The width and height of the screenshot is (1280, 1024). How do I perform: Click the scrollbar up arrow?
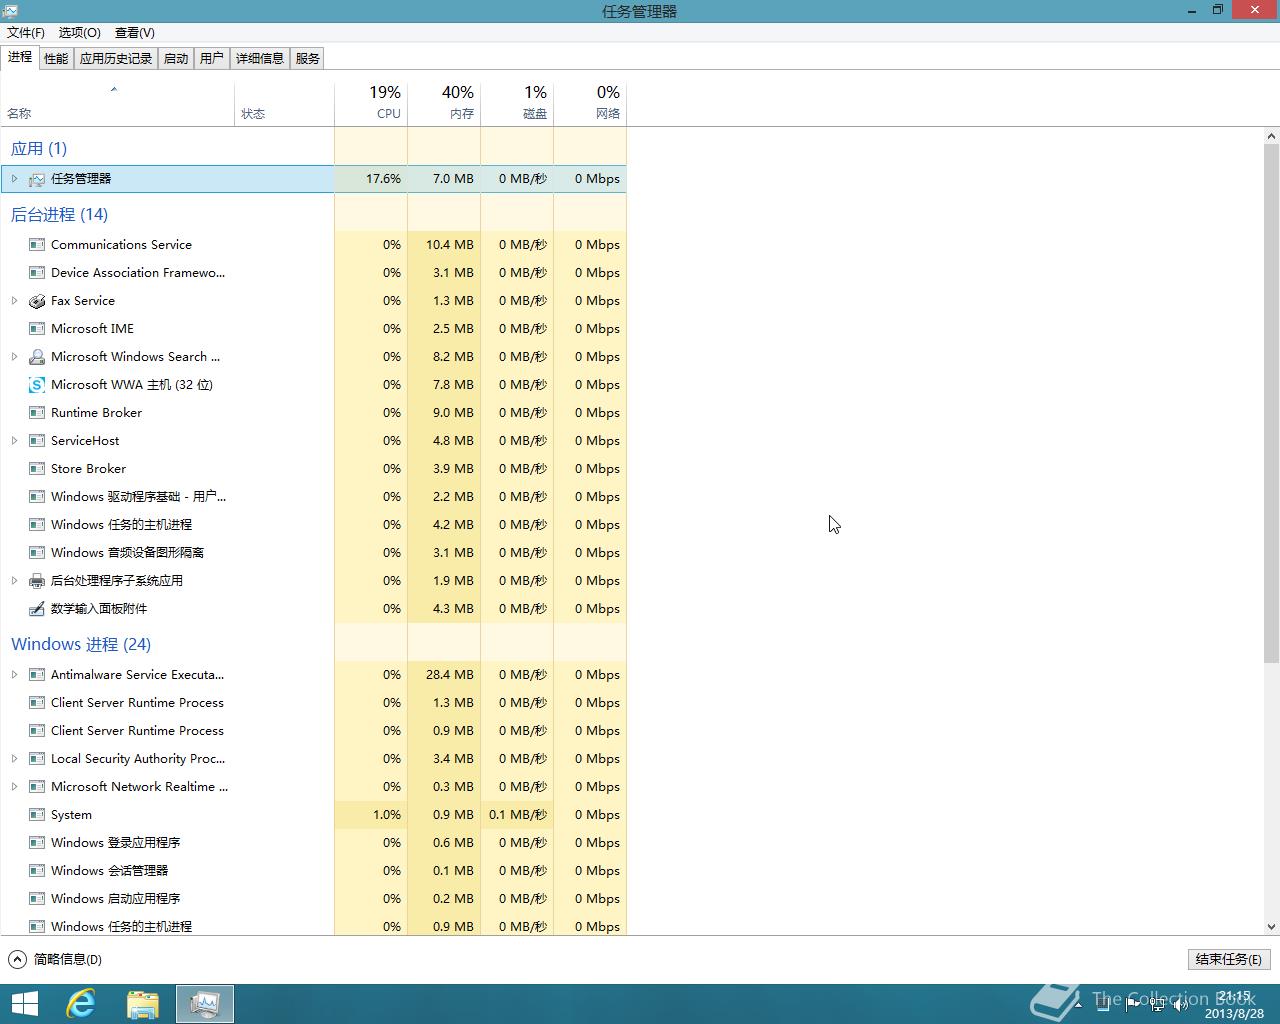(x=1272, y=136)
